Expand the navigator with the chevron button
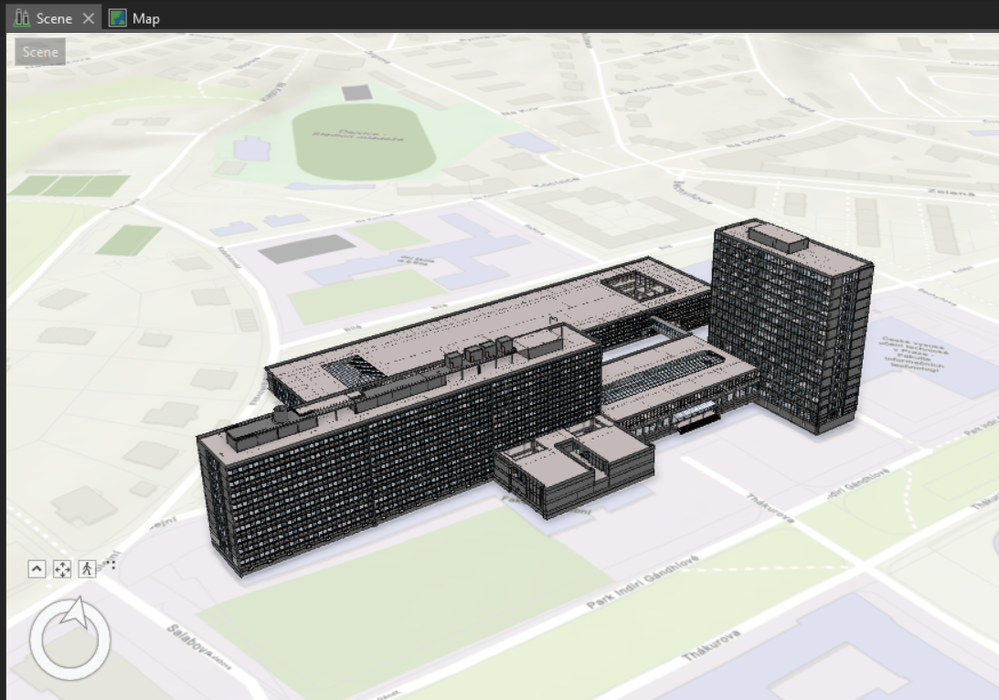Image resolution: width=999 pixels, height=700 pixels. 37,569
